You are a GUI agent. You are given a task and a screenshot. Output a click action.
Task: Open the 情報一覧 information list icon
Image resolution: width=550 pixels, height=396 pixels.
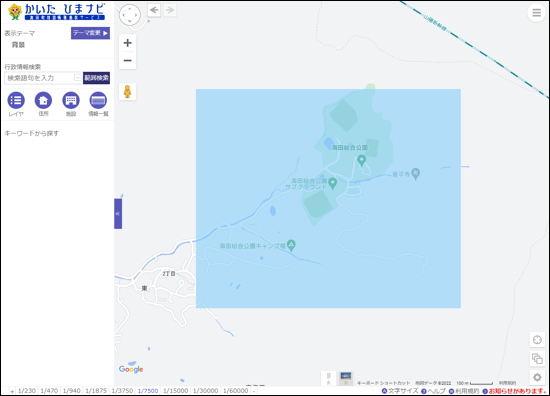tap(98, 101)
